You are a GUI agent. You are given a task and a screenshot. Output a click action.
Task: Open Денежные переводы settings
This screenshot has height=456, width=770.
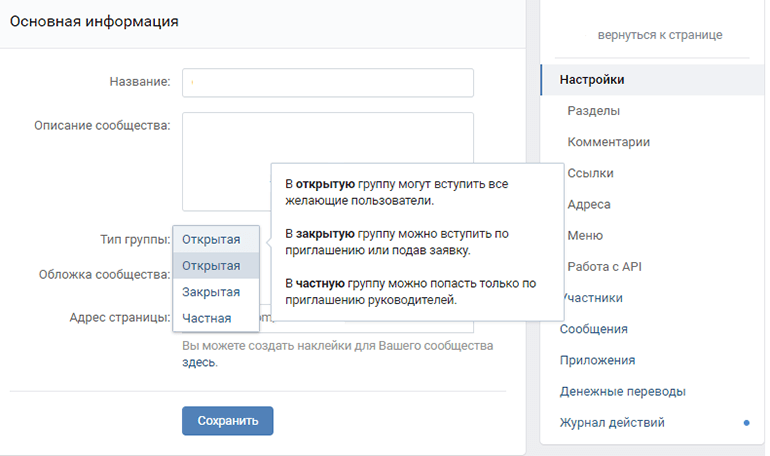[x=622, y=391]
